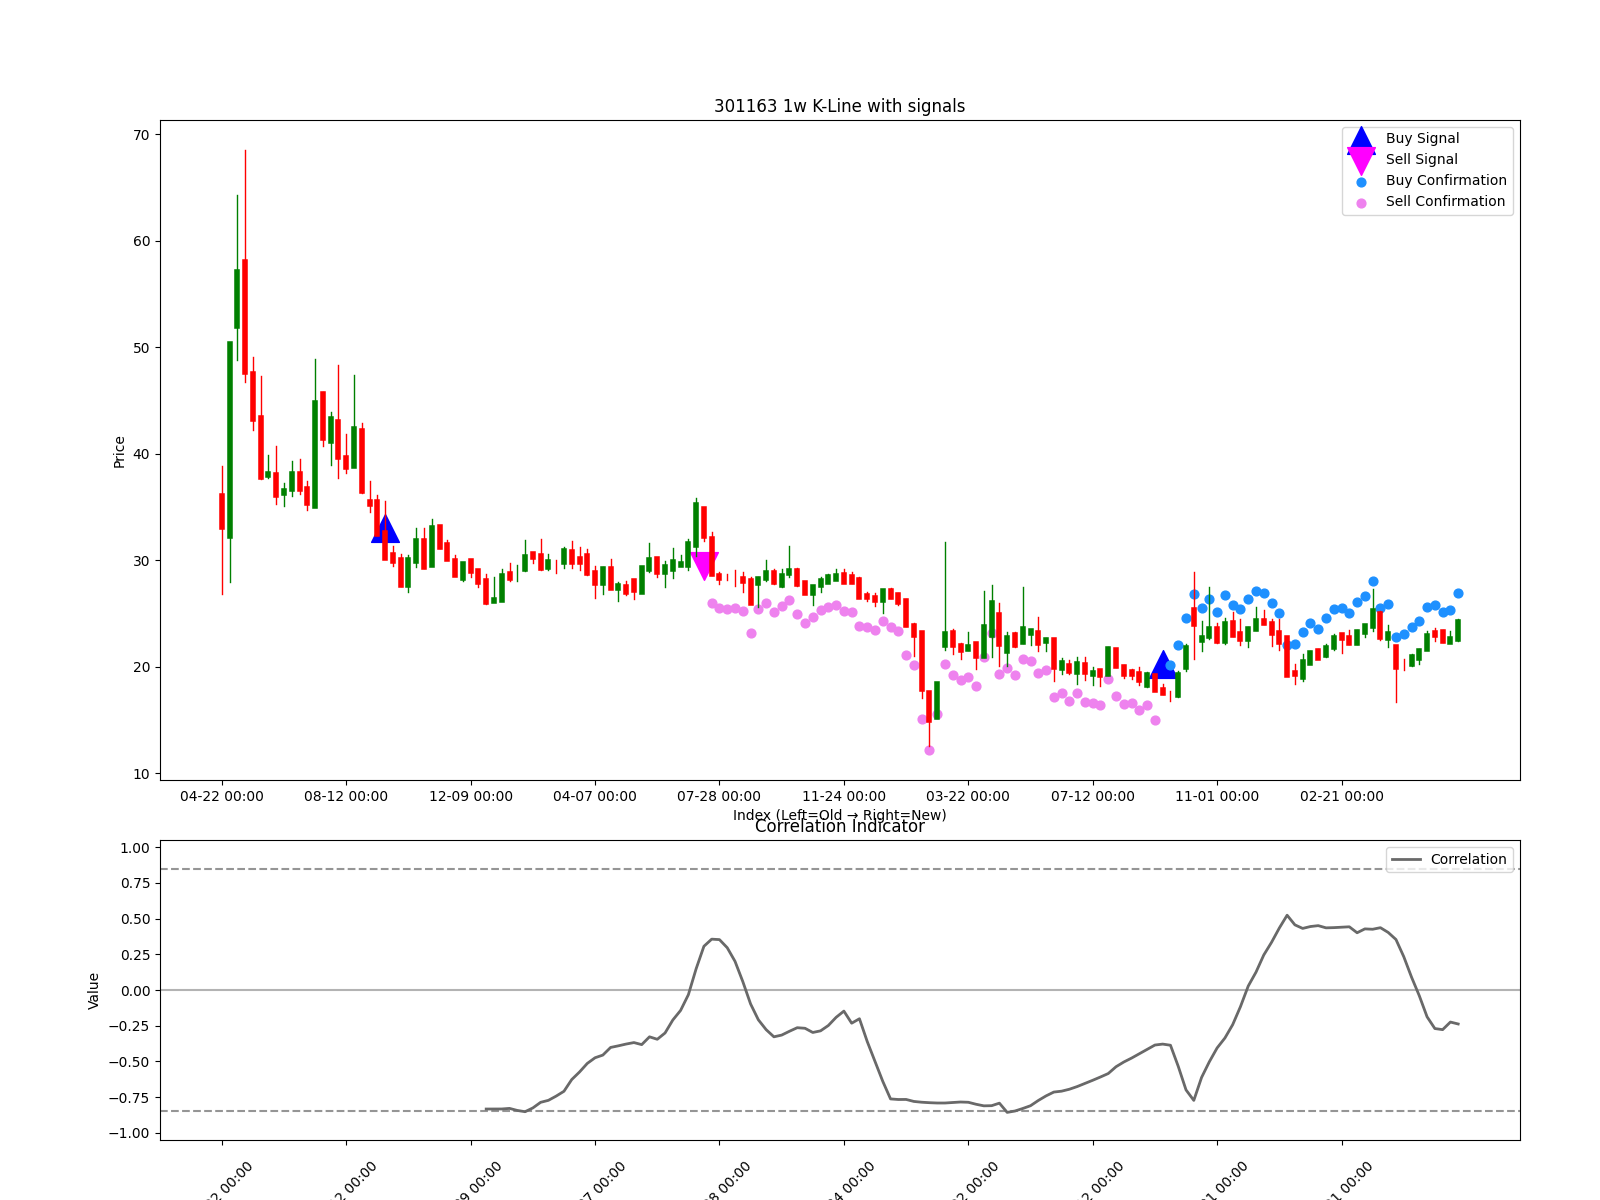Click the price axis tick '40'

pos(141,454)
